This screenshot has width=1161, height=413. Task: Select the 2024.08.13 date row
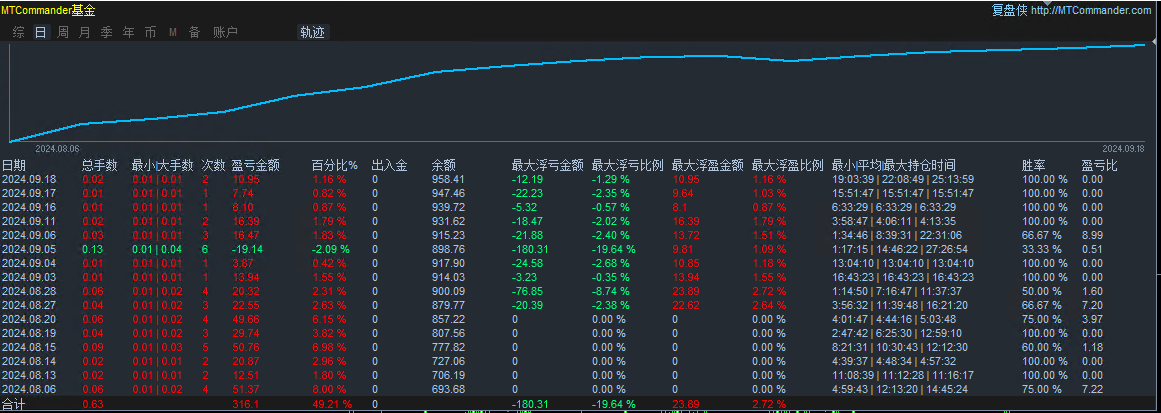[x=29, y=375]
